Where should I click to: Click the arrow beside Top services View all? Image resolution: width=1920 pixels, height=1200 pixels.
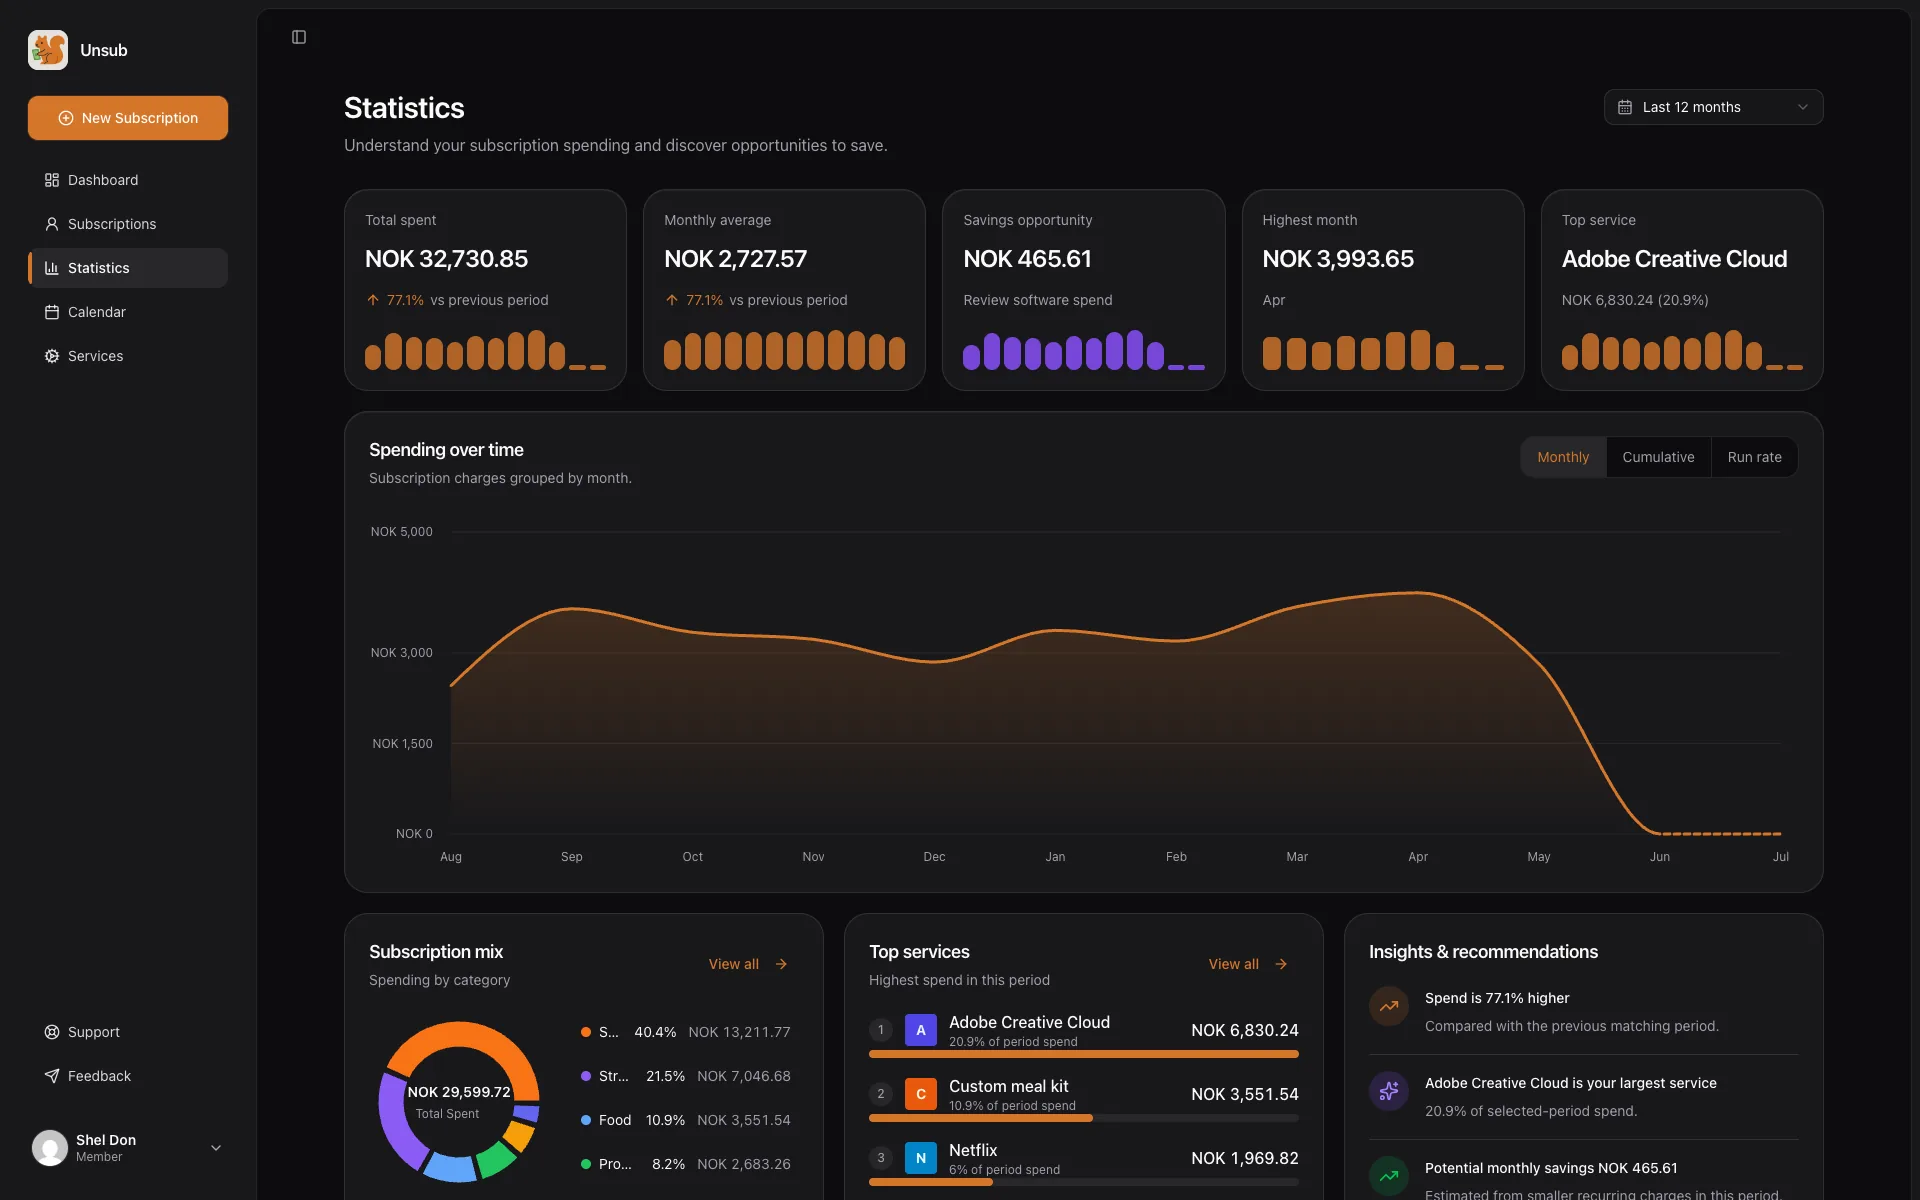pyautogui.click(x=1281, y=964)
